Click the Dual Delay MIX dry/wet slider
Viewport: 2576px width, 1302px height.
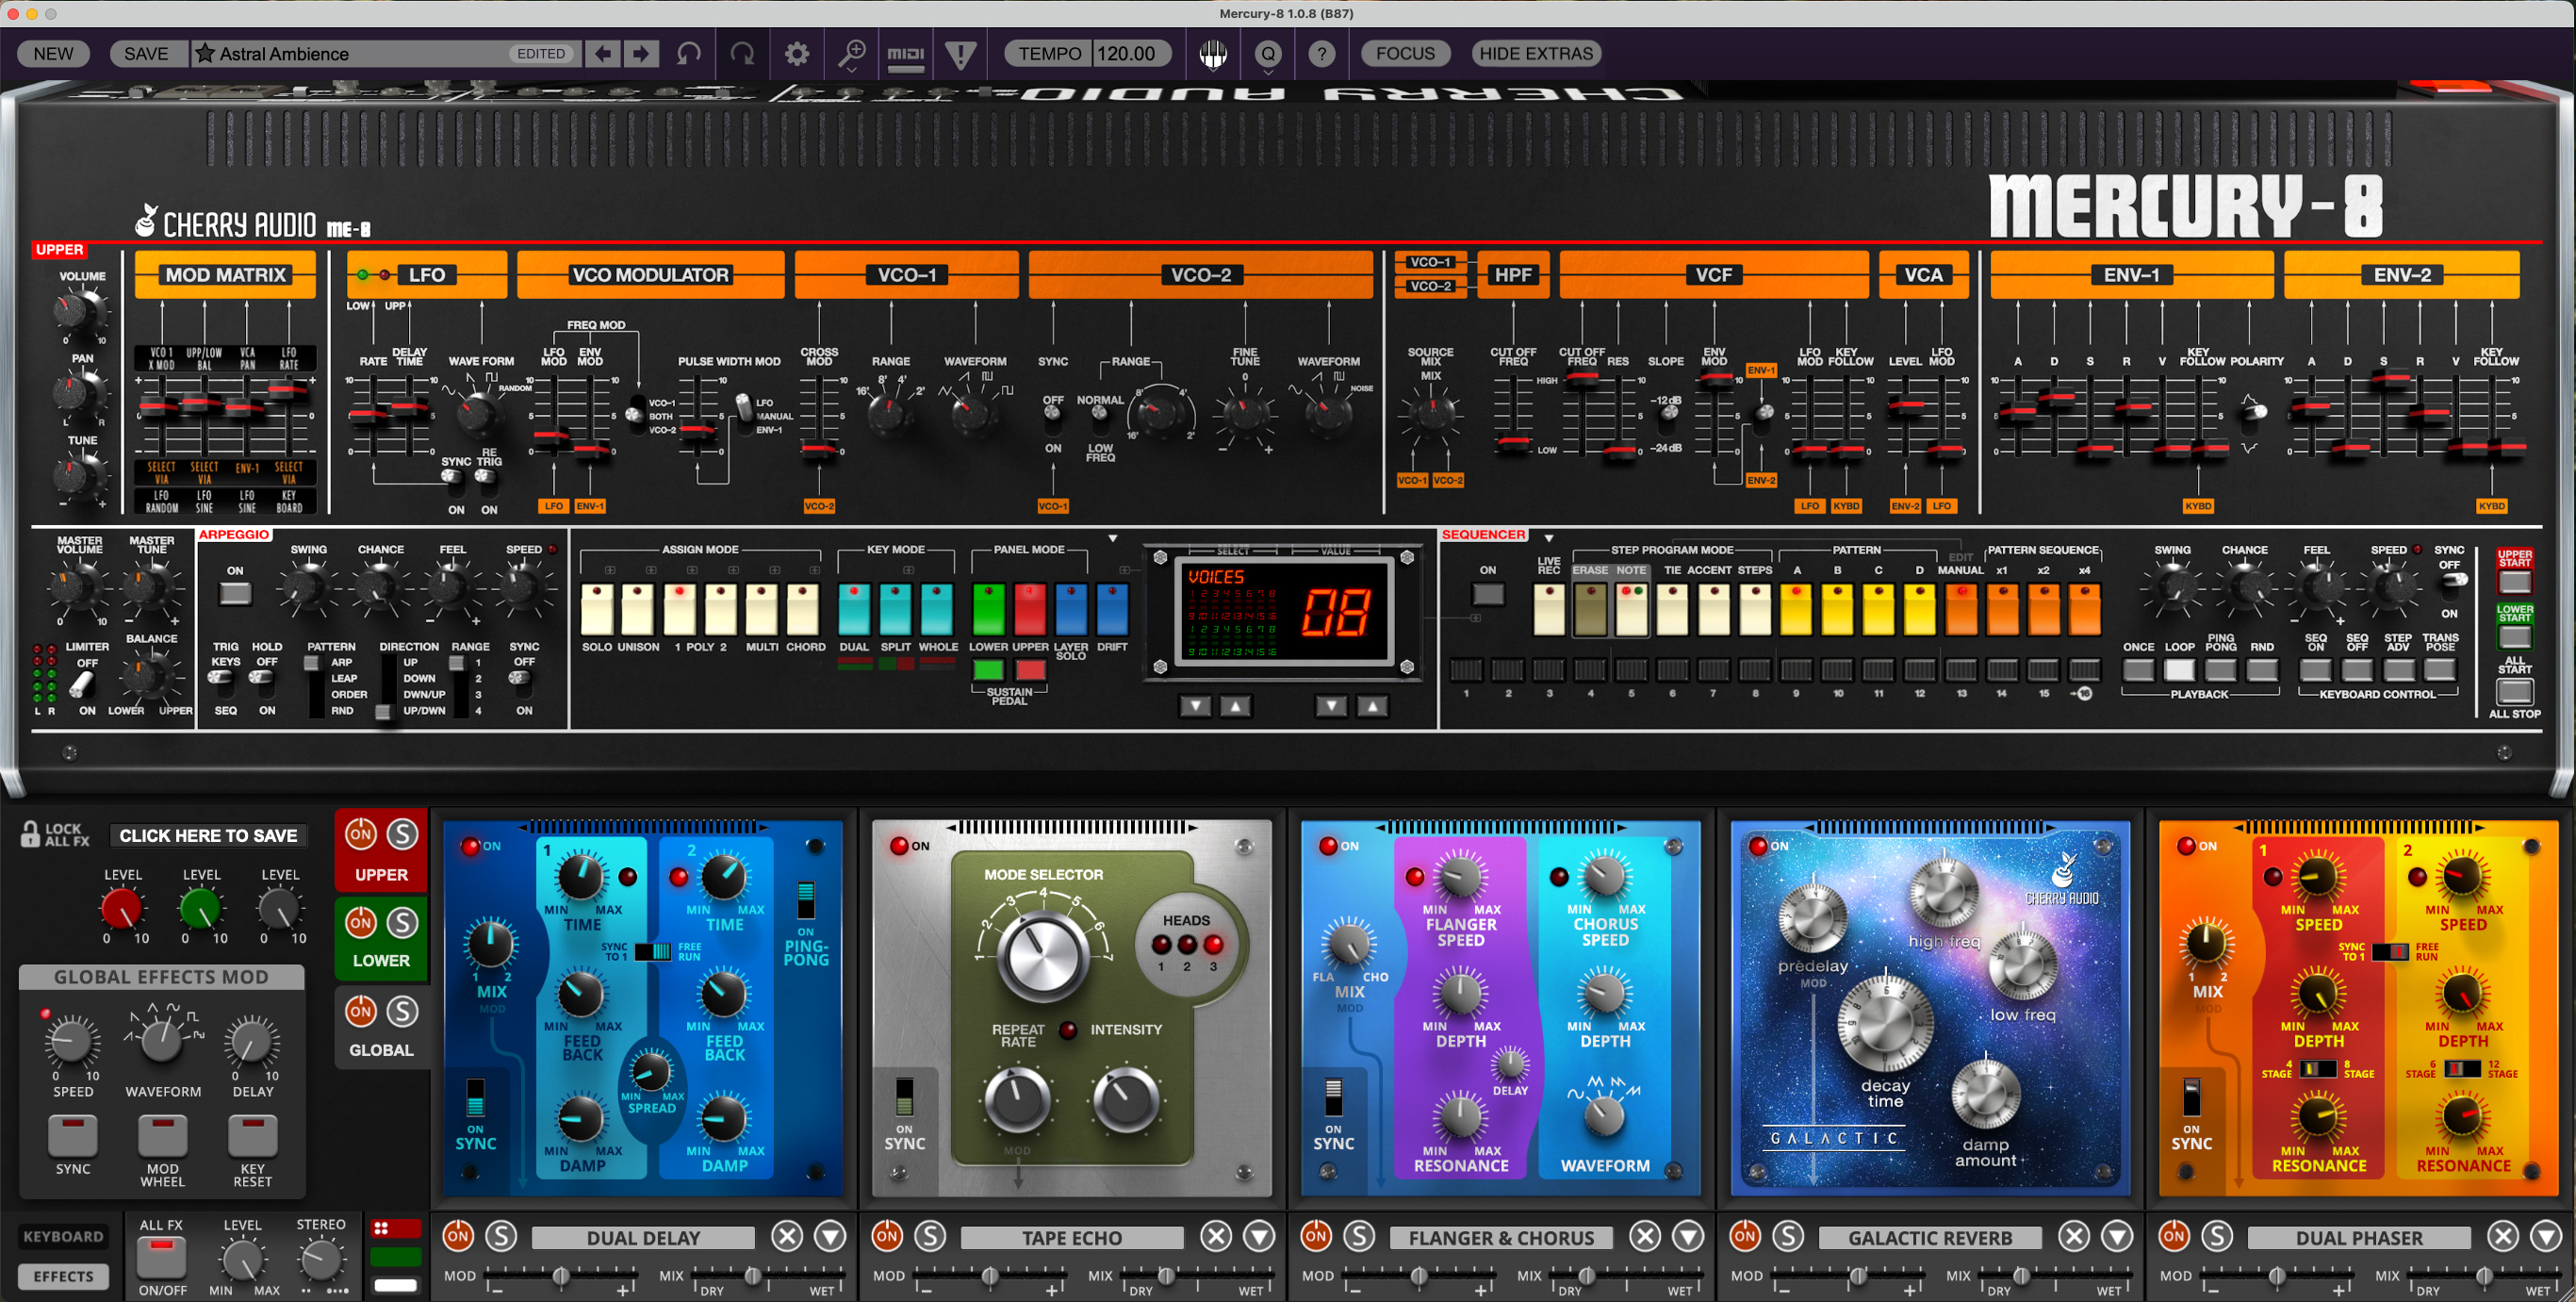[753, 1276]
